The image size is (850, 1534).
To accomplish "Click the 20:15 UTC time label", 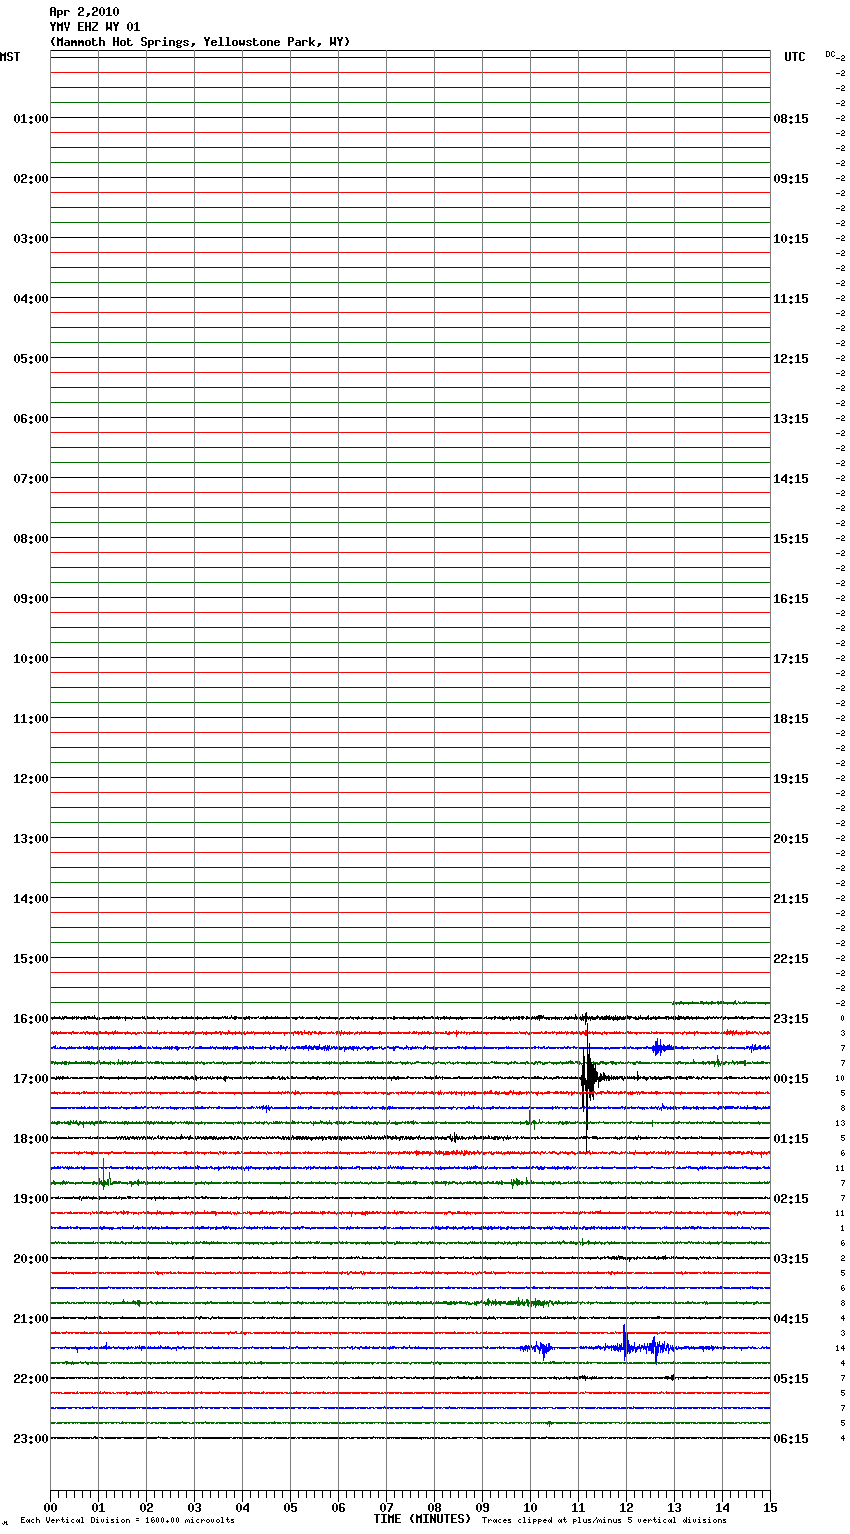I will pos(791,839).
